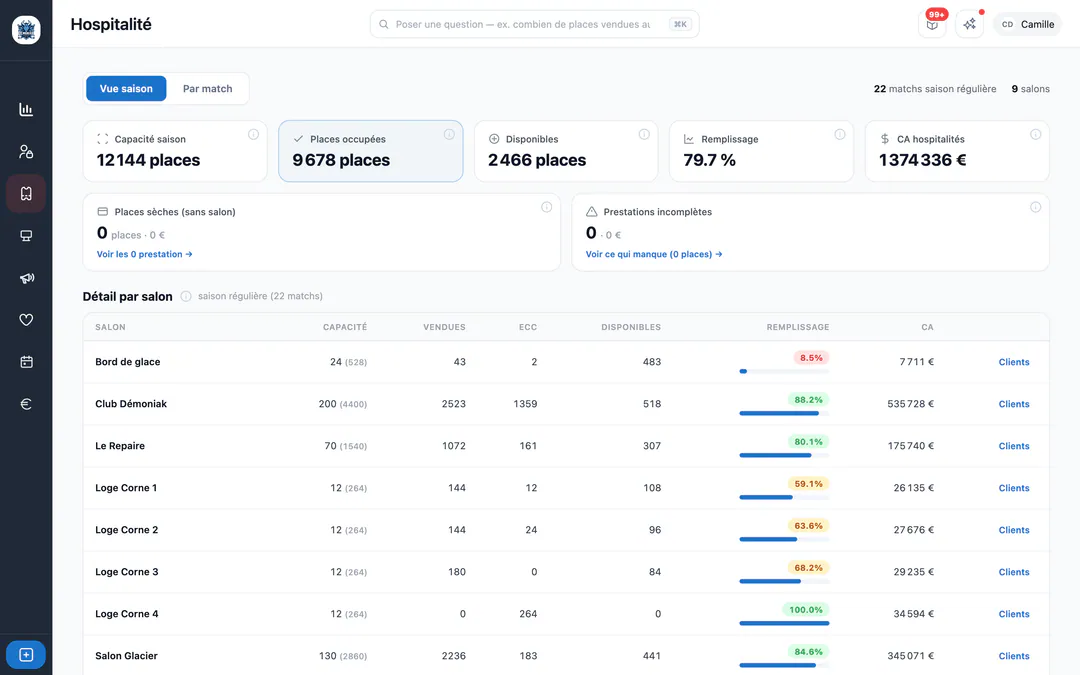Open Clients for Salon Glacier

pyautogui.click(x=1014, y=656)
